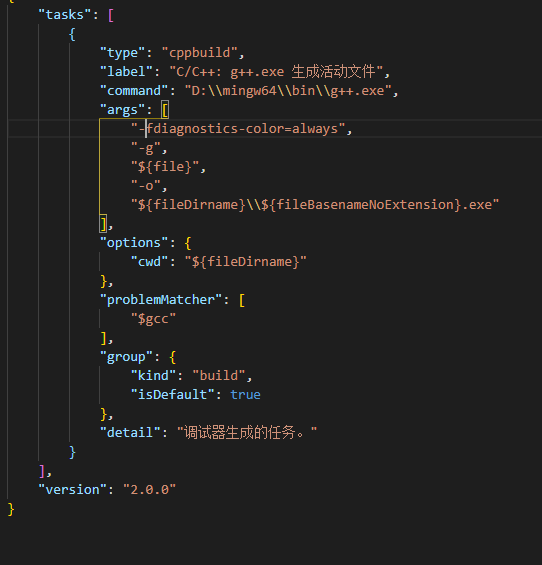Click the "D:\\mingw64\\bin\\g++.exe" path string
The height and width of the screenshot is (565, 542).
(x=288, y=91)
